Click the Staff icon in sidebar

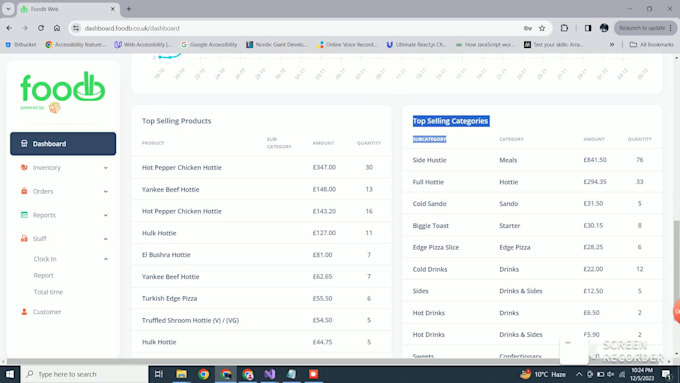(24, 239)
